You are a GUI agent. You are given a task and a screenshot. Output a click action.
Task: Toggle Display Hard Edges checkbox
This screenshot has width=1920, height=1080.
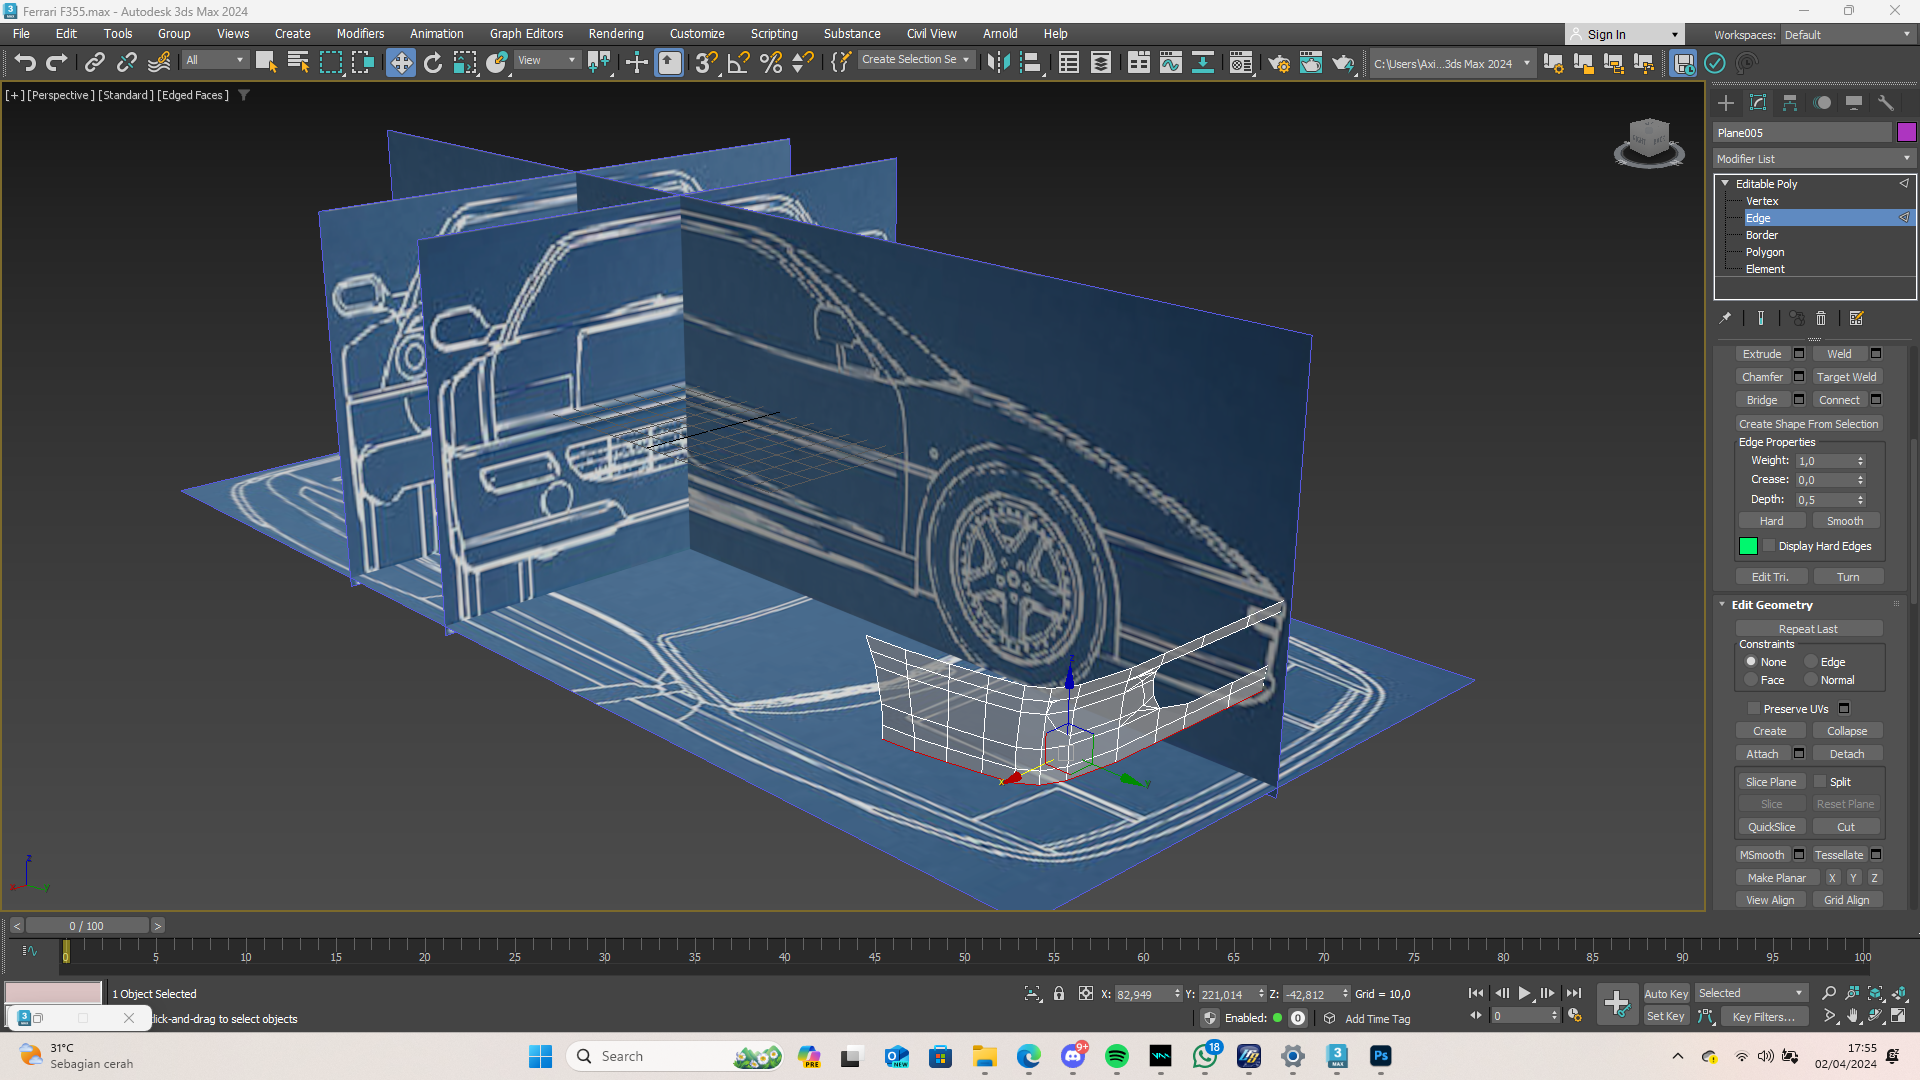pos(1769,546)
